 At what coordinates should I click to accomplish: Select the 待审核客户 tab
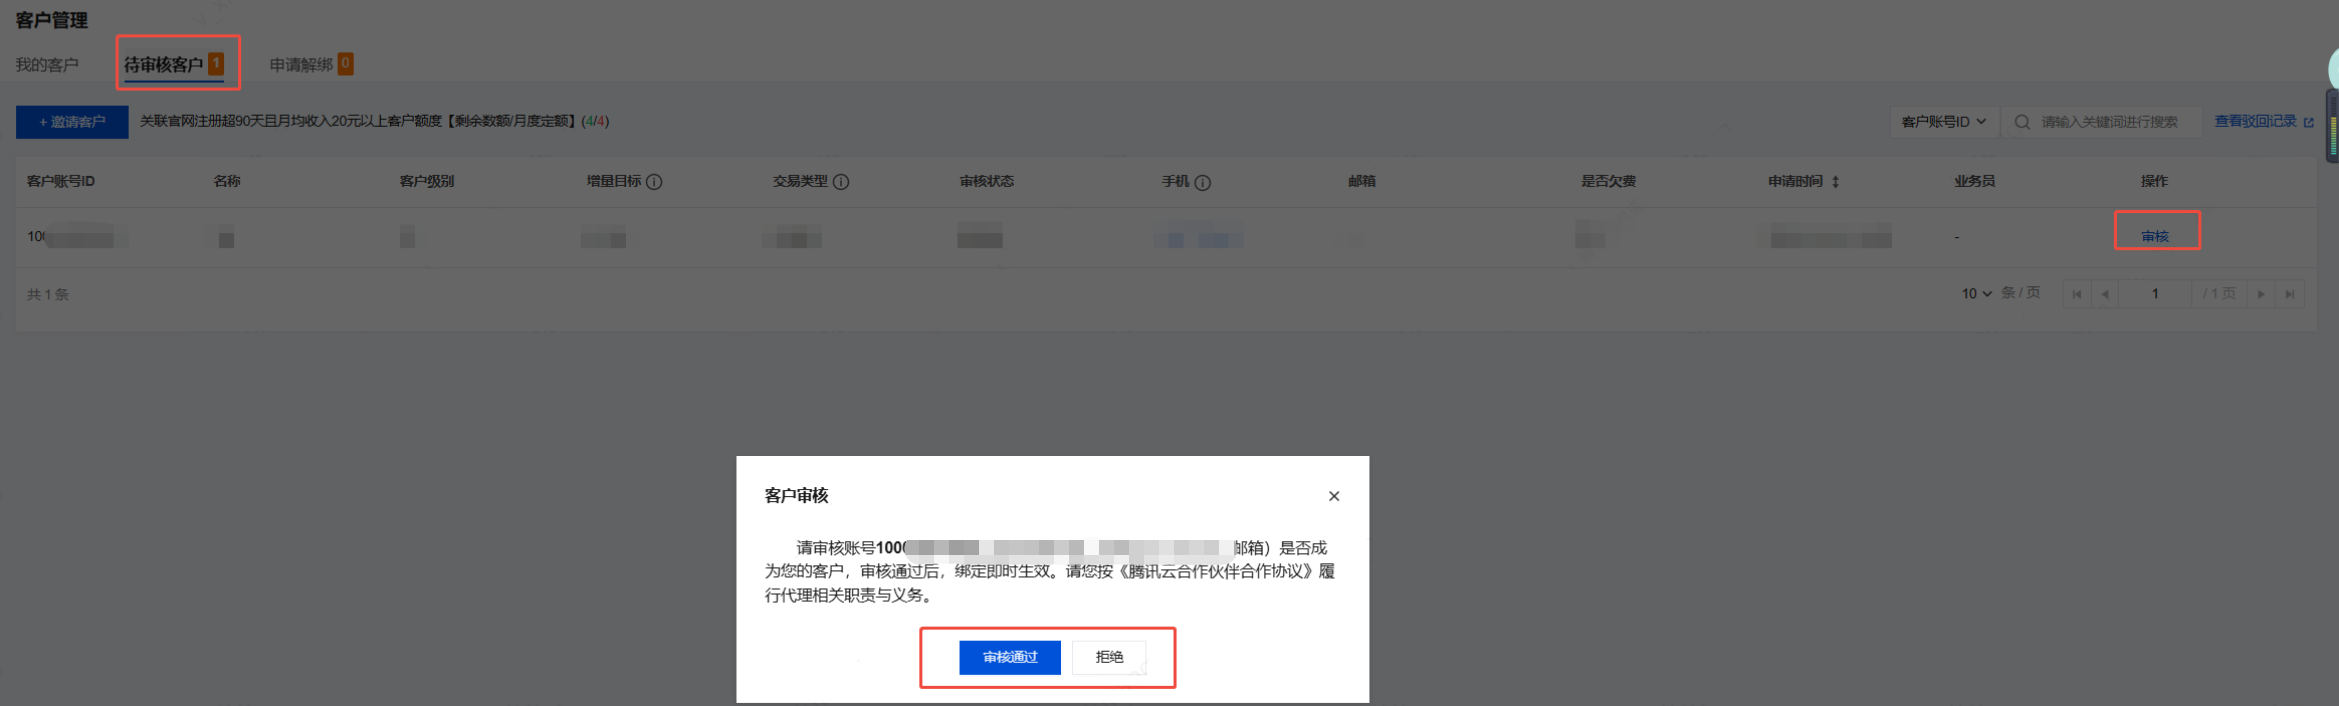[x=173, y=65]
